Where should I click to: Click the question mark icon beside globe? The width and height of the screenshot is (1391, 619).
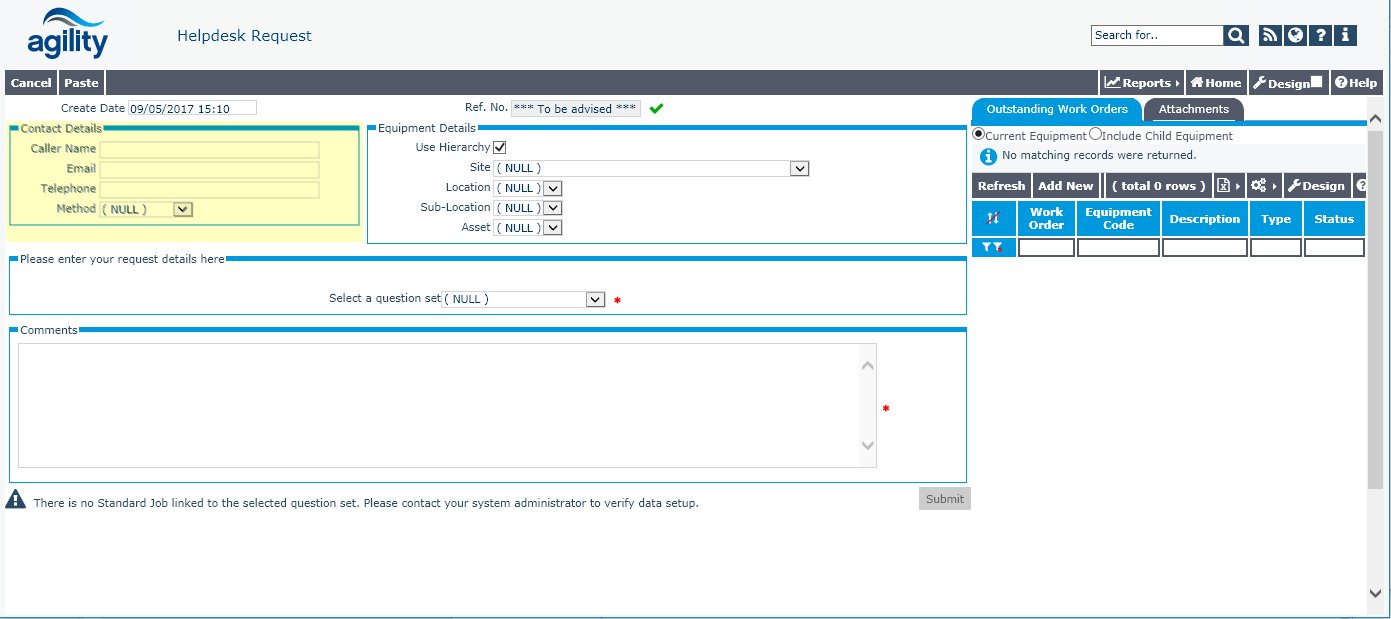point(1321,36)
